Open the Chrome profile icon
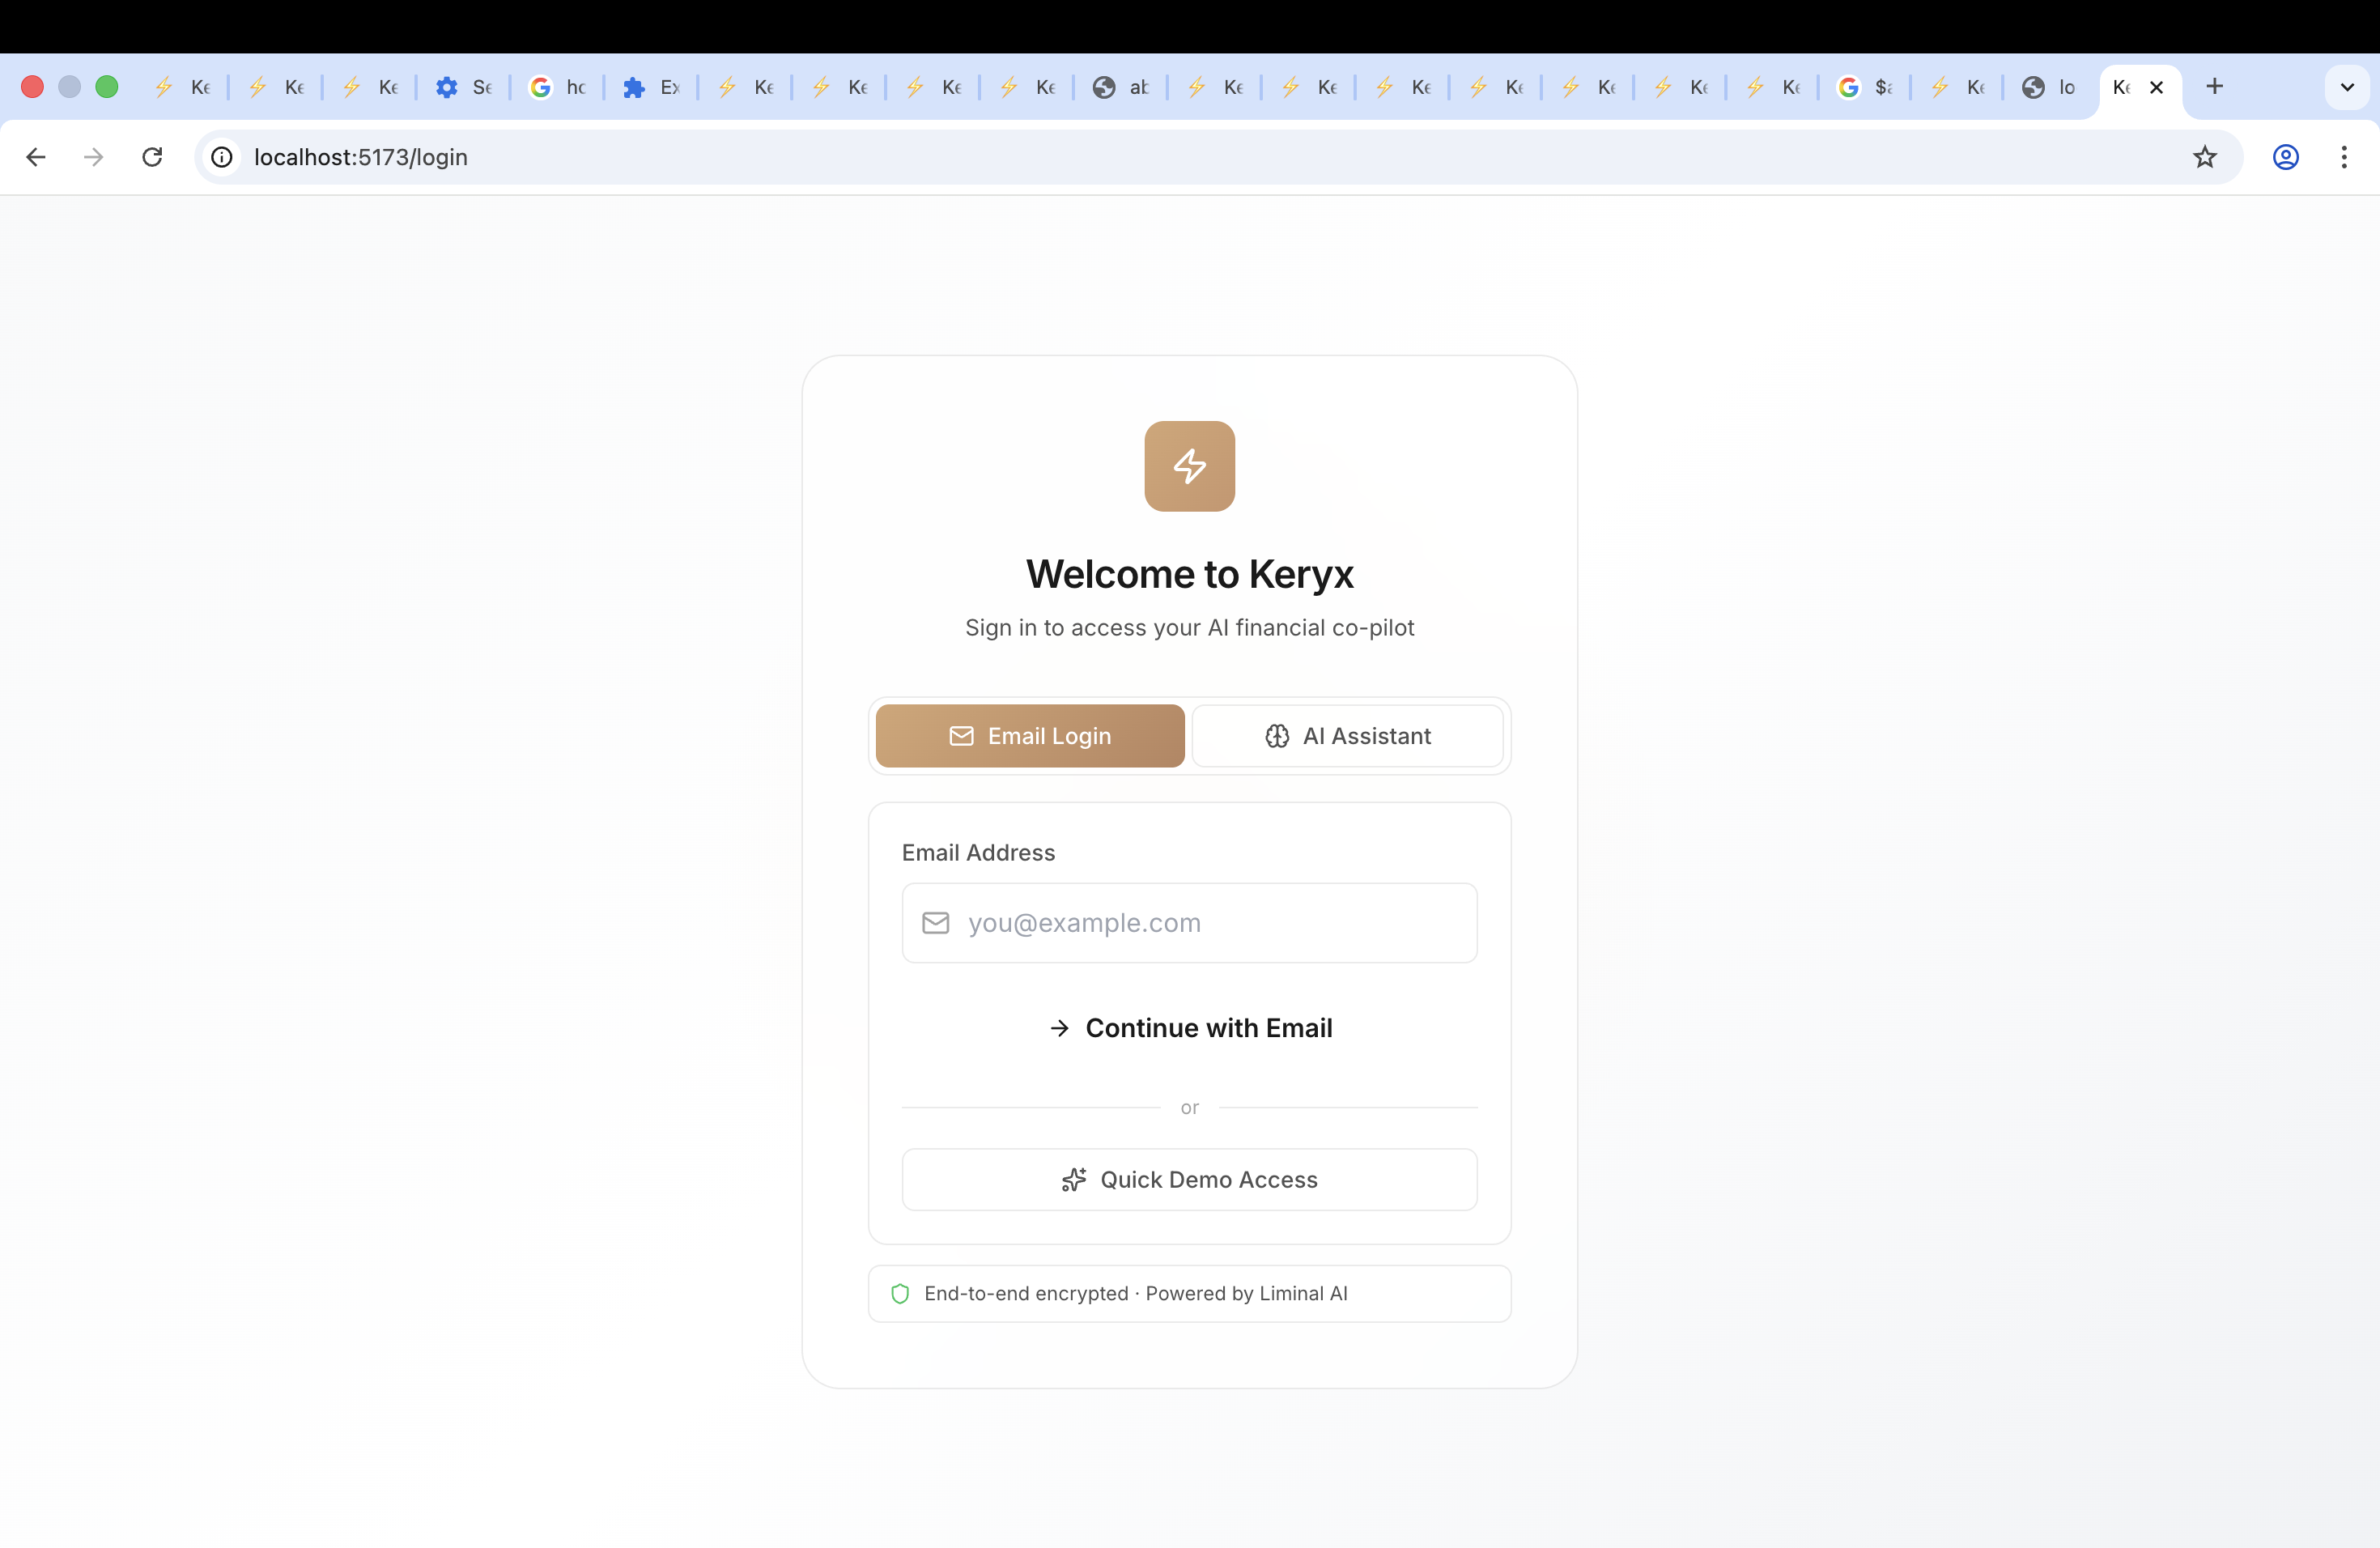 [x=2285, y=157]
